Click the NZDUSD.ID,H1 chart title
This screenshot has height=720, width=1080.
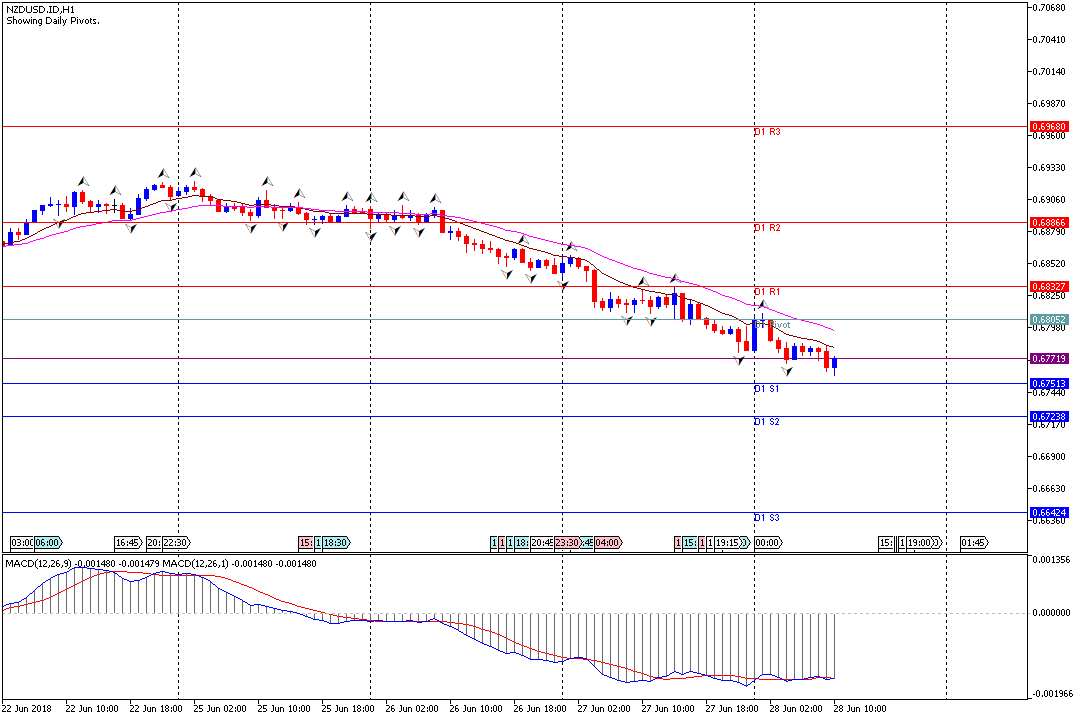coord(40,9)
